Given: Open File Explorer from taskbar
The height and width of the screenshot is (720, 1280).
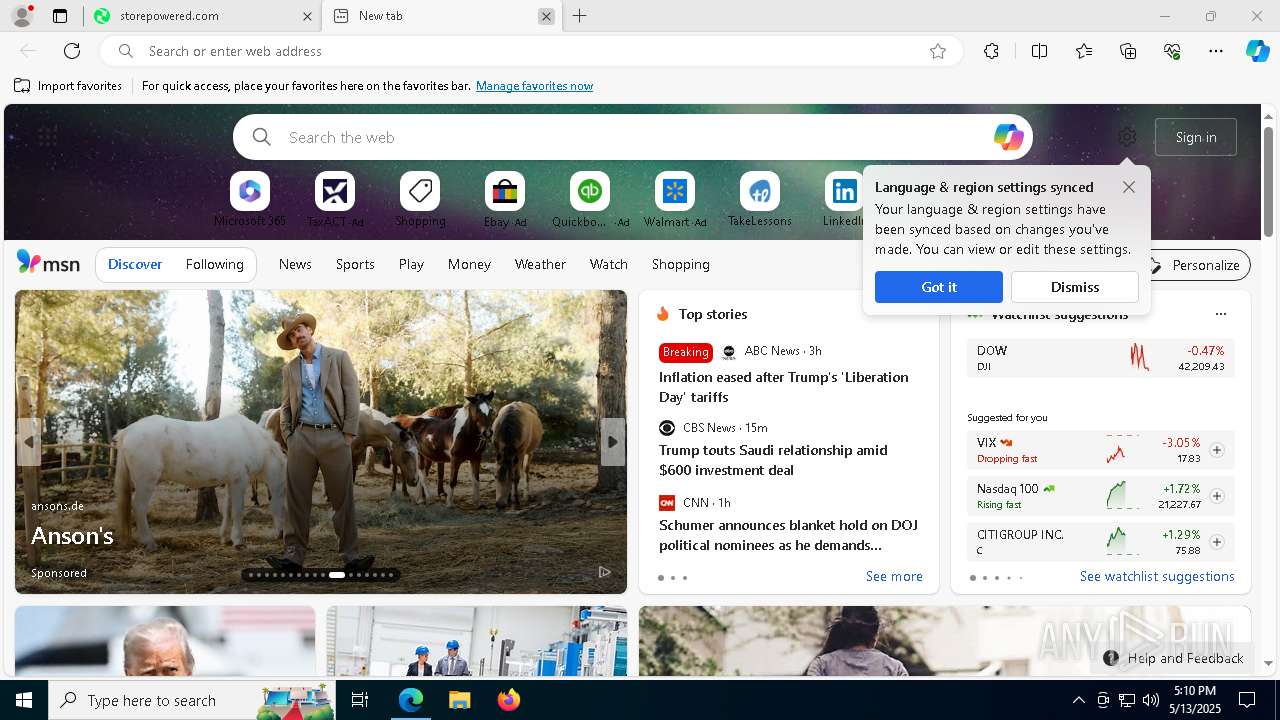Looking at the screenshot, I should 459,700.
